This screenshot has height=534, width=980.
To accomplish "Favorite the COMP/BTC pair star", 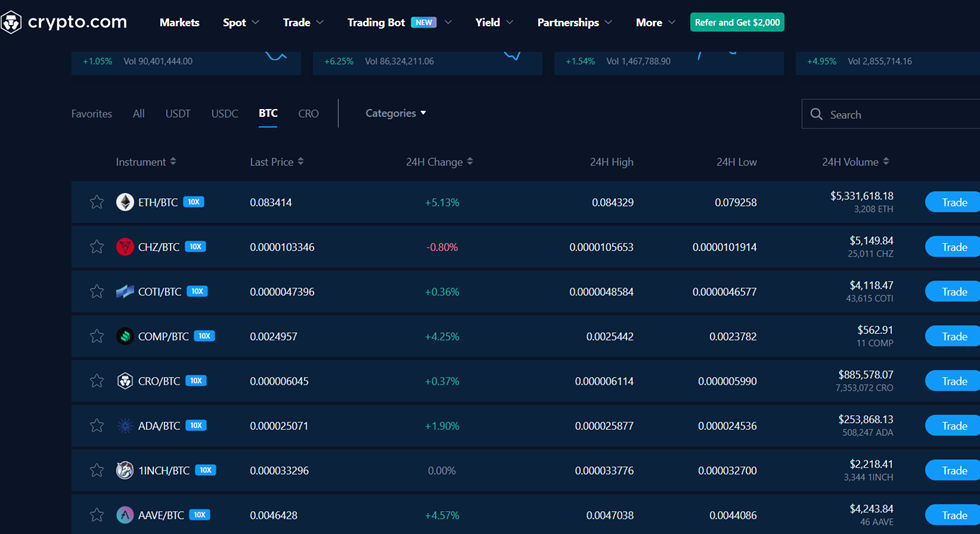I will [x=96, y=336].
